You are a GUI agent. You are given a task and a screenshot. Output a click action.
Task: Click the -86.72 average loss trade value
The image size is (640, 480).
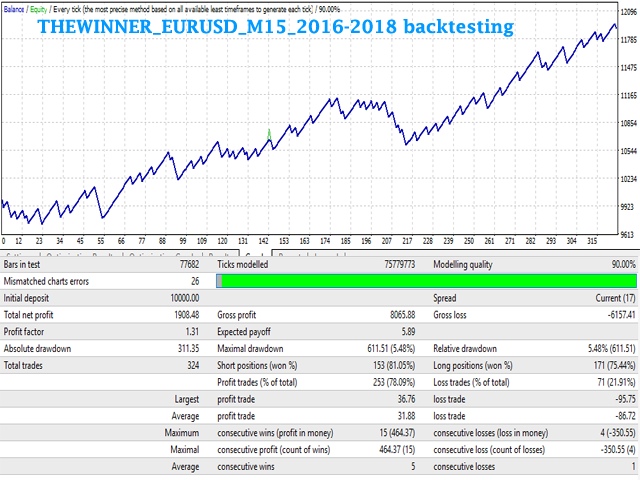click(x=626, y=416)
